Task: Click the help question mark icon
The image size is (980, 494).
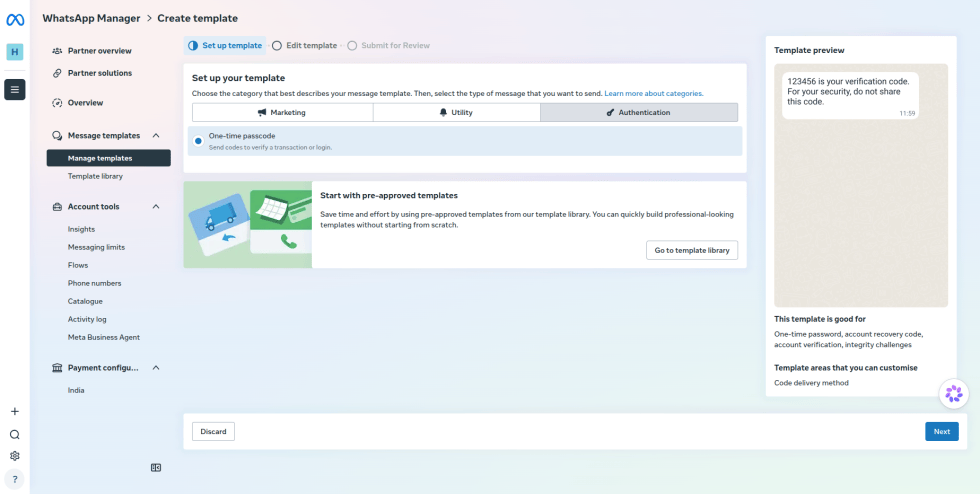Action: 15,480
